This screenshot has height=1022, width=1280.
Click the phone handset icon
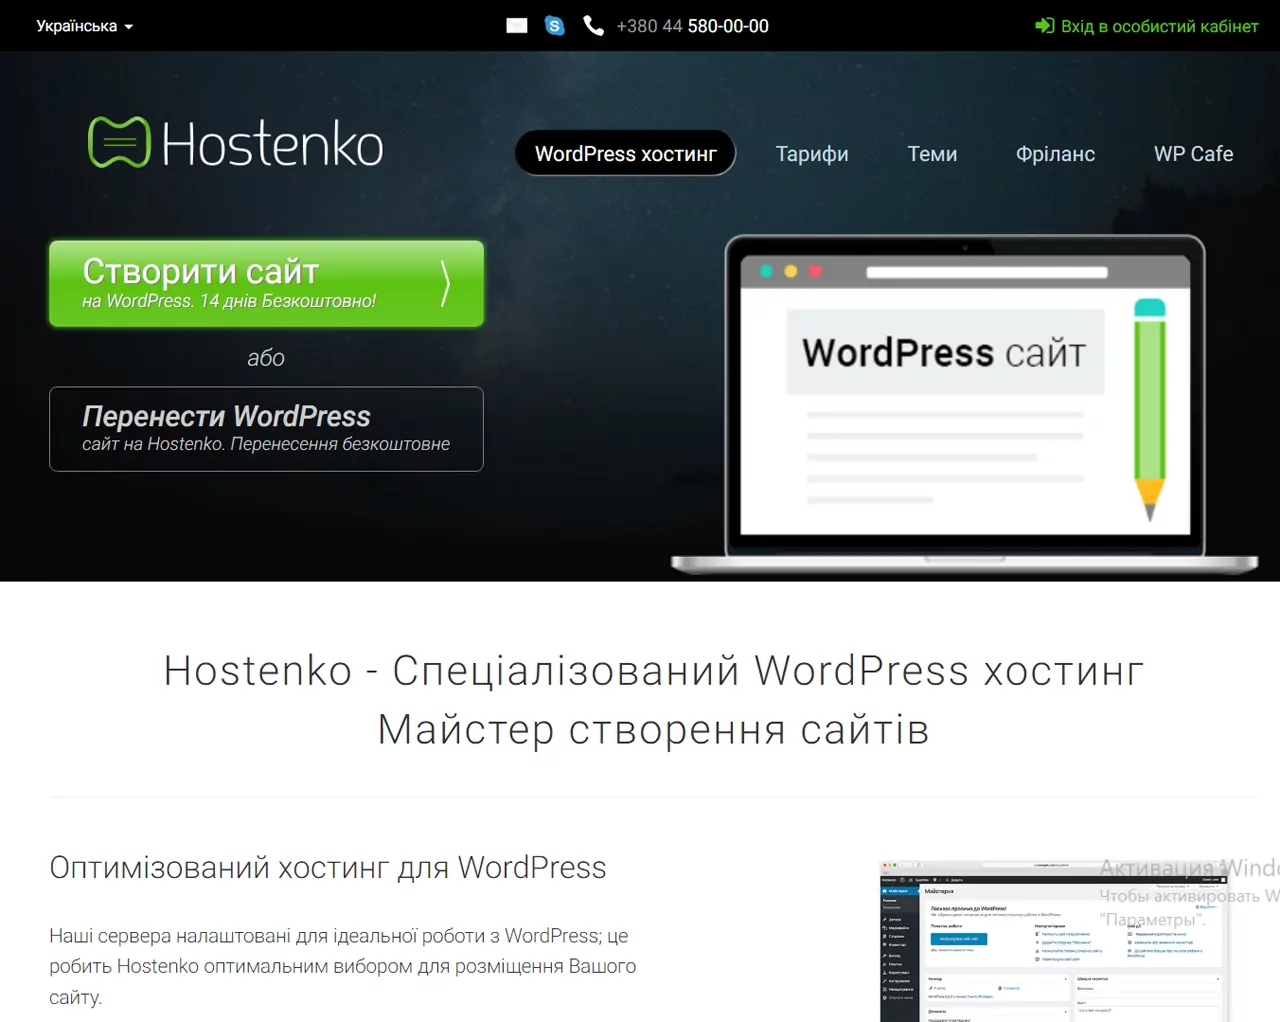coord(594,26)
